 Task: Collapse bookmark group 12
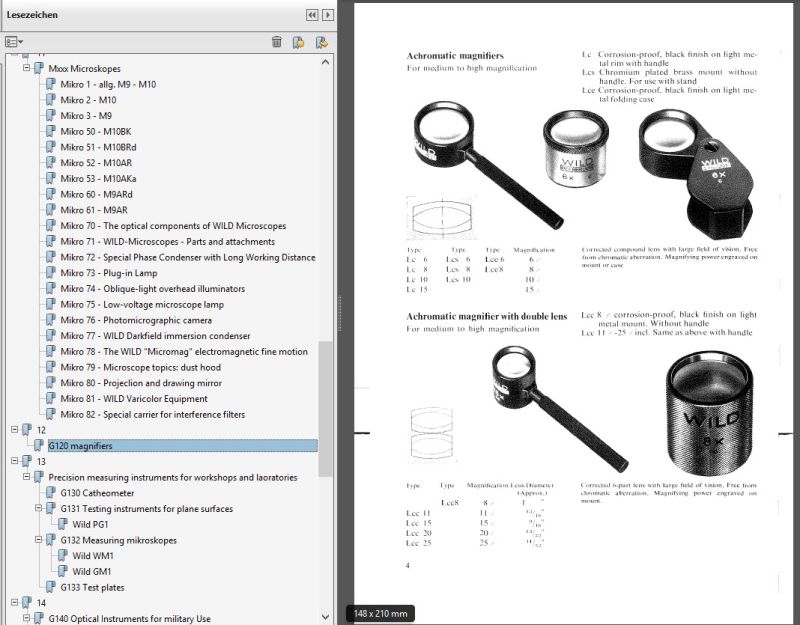click(x=15, y=430)
